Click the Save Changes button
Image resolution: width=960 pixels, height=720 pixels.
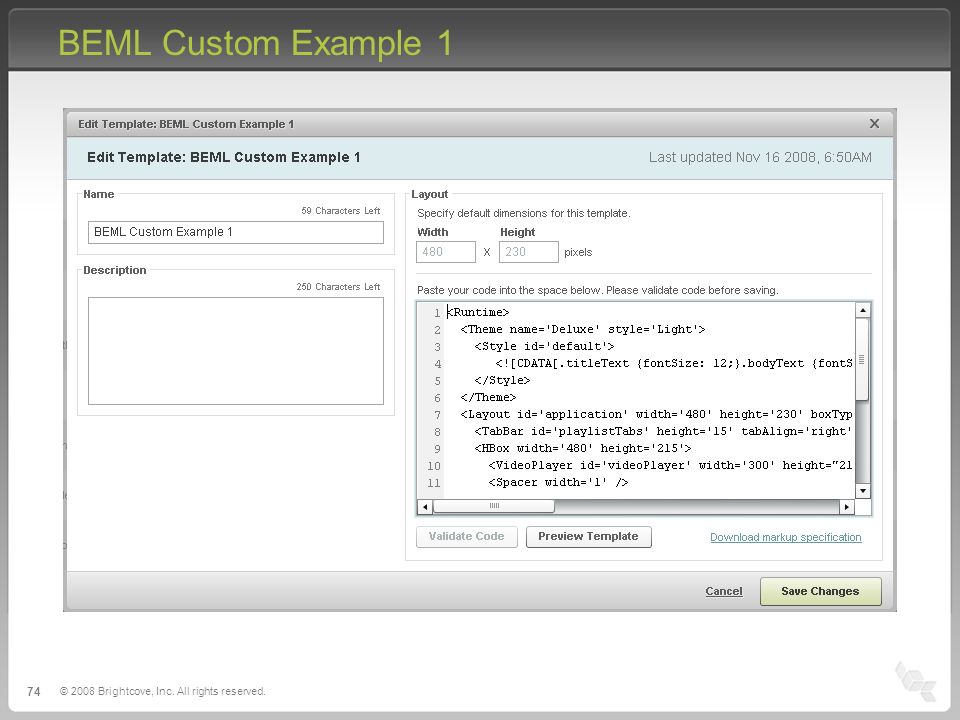(x=820, y=591)
